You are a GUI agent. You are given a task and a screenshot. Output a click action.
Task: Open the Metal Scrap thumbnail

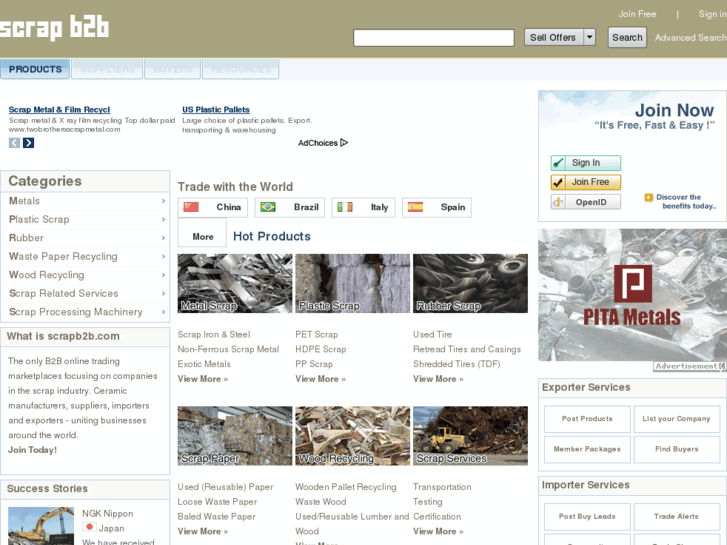pyautogui.click(x=235, y=283)
